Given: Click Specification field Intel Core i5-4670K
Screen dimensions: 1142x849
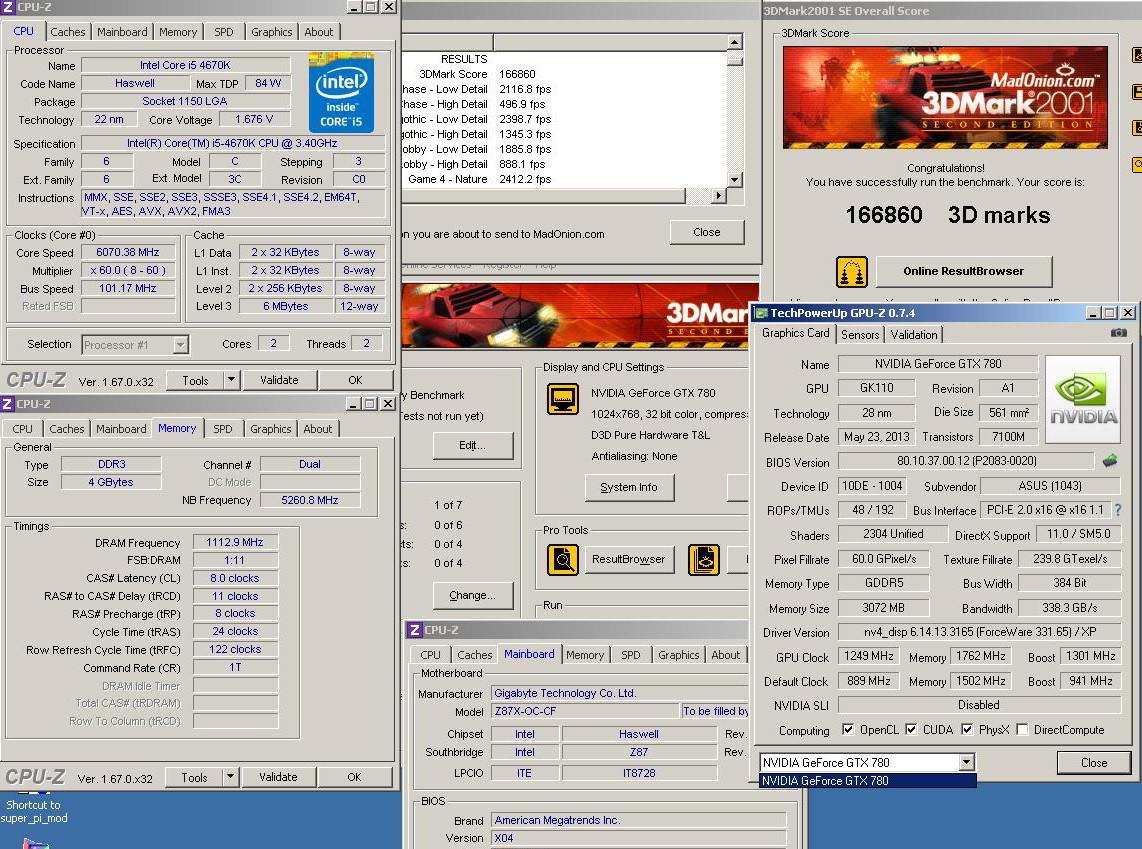Looking at the screenshot, I should click(x=232, y=143).
